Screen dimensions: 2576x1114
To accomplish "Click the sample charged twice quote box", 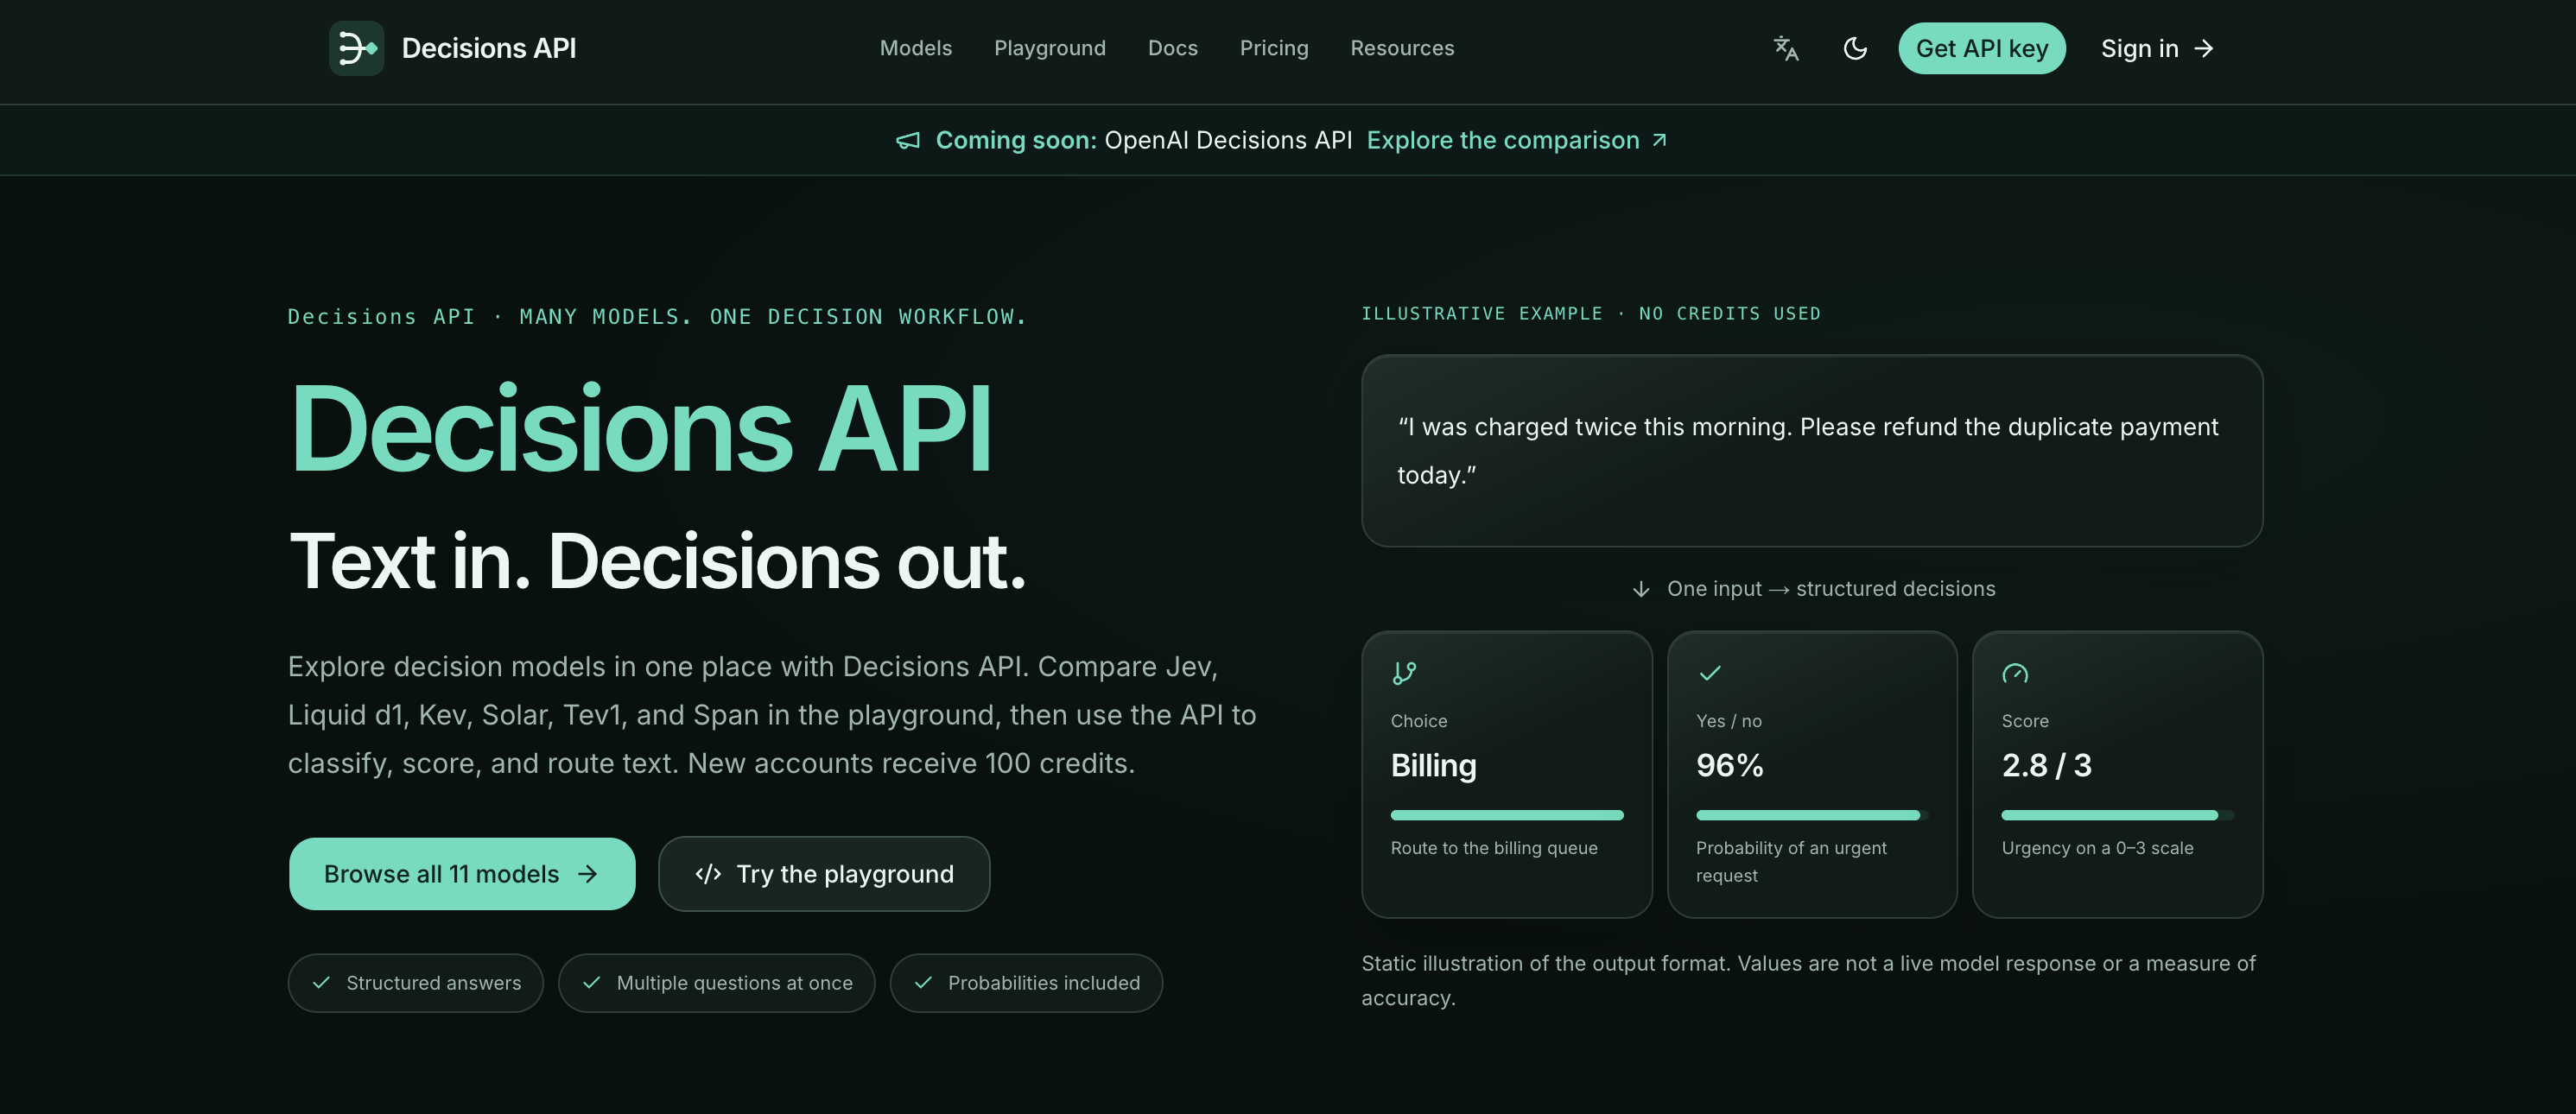I will pyautogui.click(x=1811, y=451).
